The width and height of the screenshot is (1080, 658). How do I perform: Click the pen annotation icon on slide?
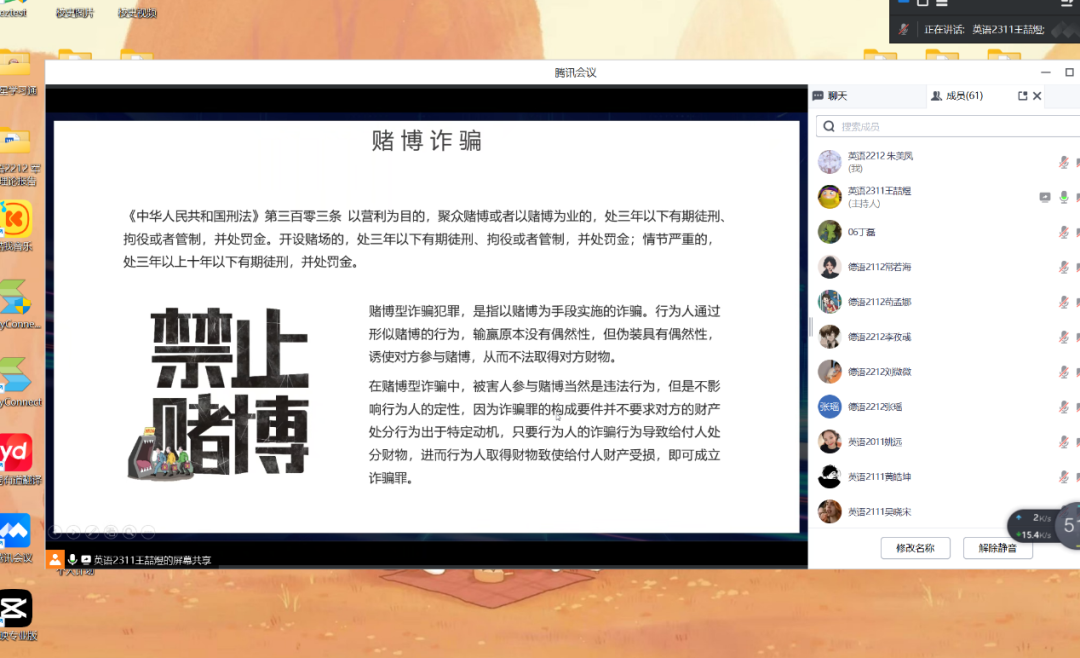(x=91, y=532)
